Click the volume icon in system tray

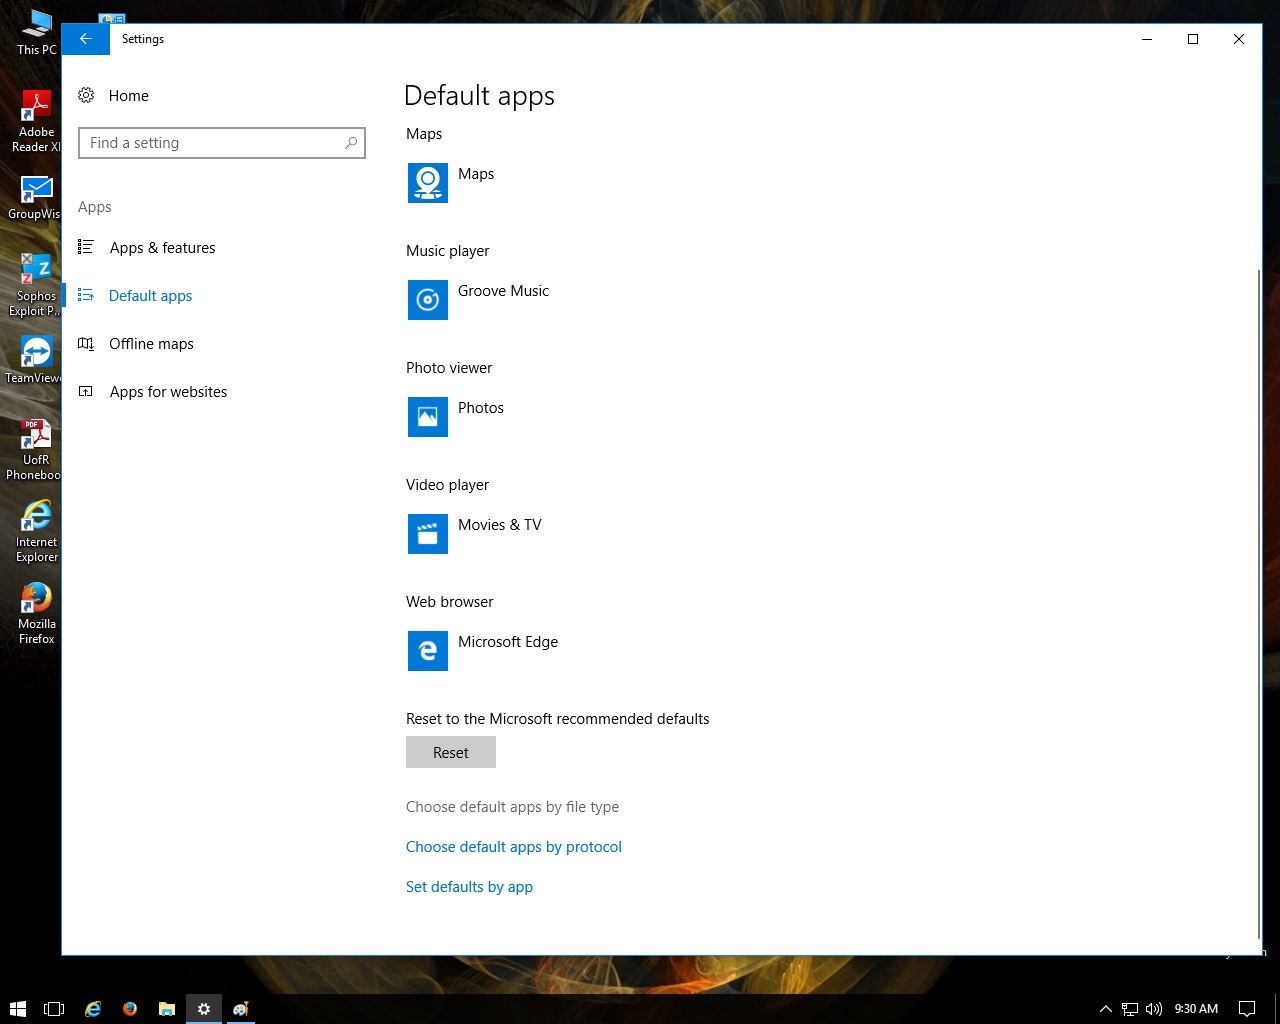(1154, 1009)
